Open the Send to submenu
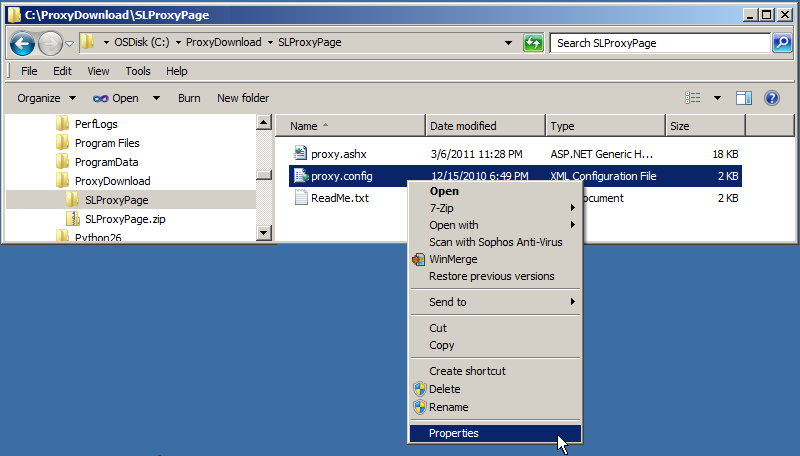The width and height of the screenshot is (800, 456). coord(495,302)
